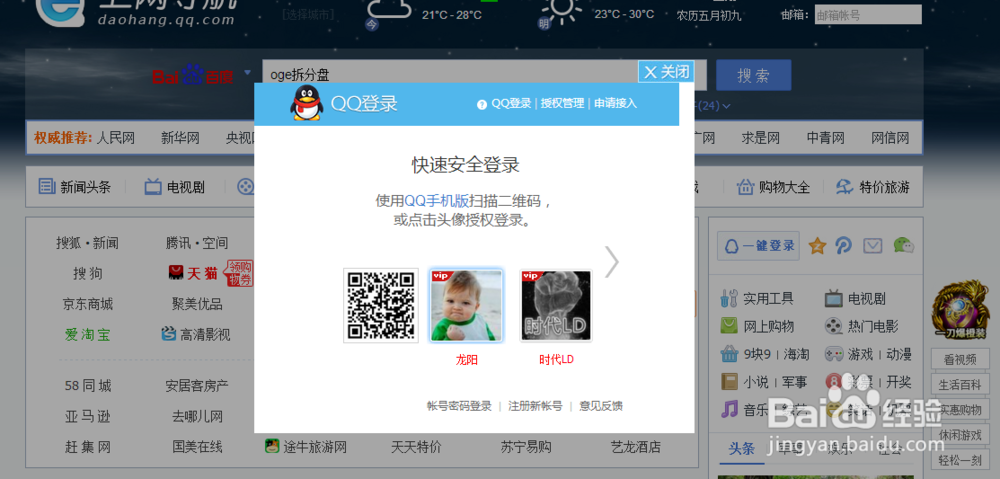Click tomorrow's sunny weather icon
Image resolution: width=1000 pixels, height=479 pixels.
coord(561,9)
